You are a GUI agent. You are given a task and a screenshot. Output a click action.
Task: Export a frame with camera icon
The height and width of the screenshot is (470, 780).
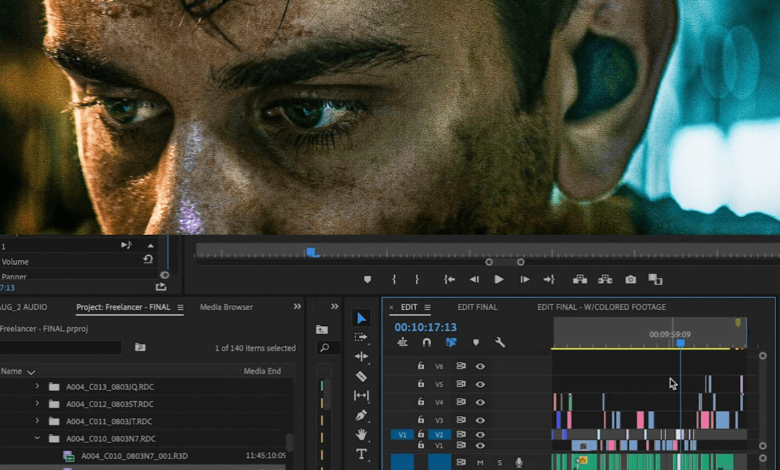pos(630,280)
